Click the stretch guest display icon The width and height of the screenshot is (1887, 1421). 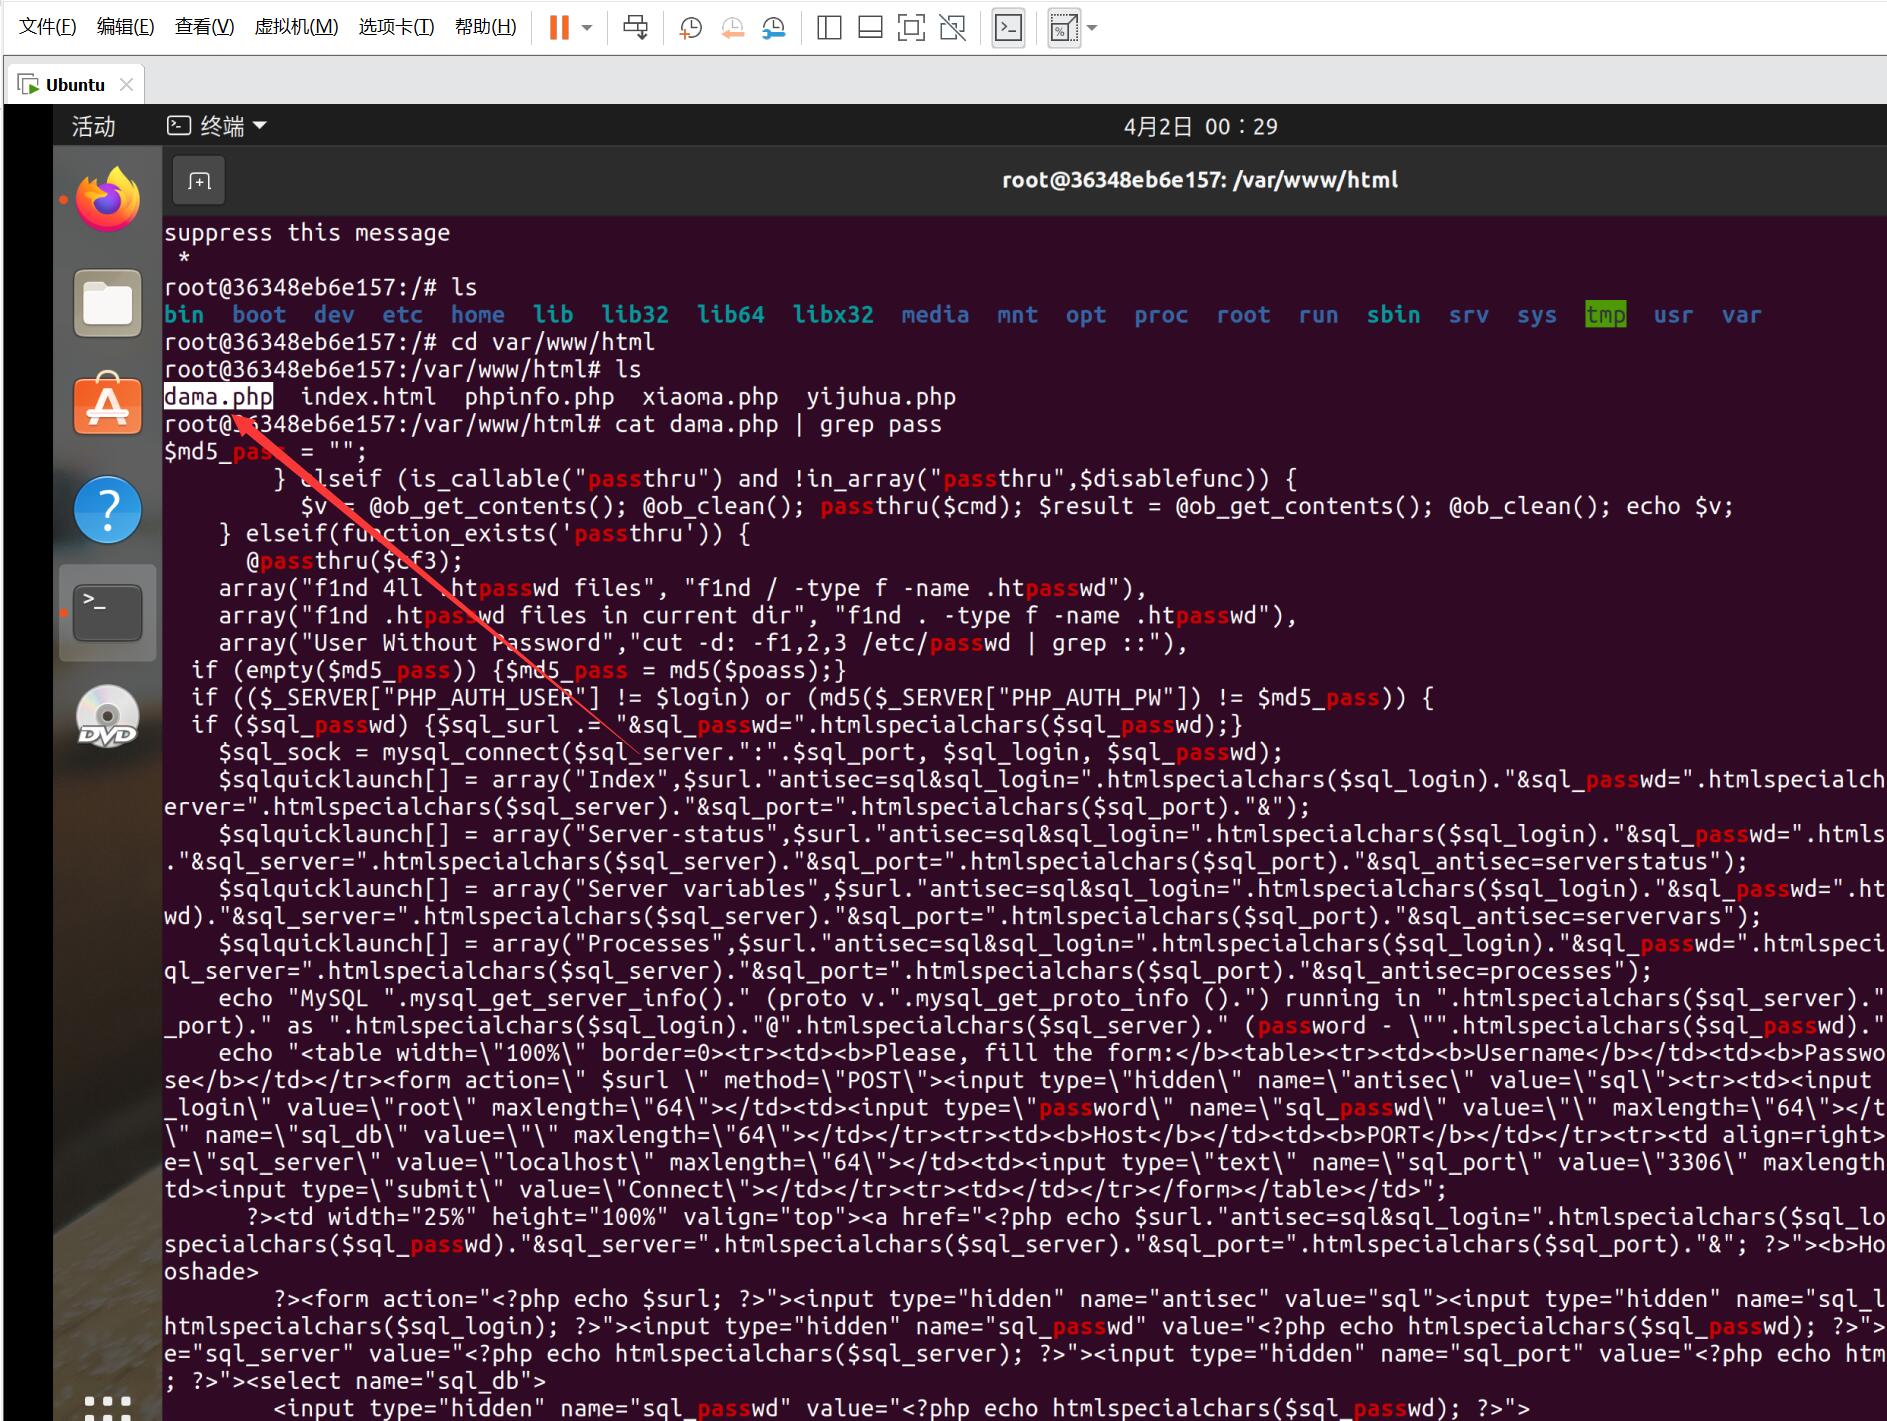tap(1063, 28)
